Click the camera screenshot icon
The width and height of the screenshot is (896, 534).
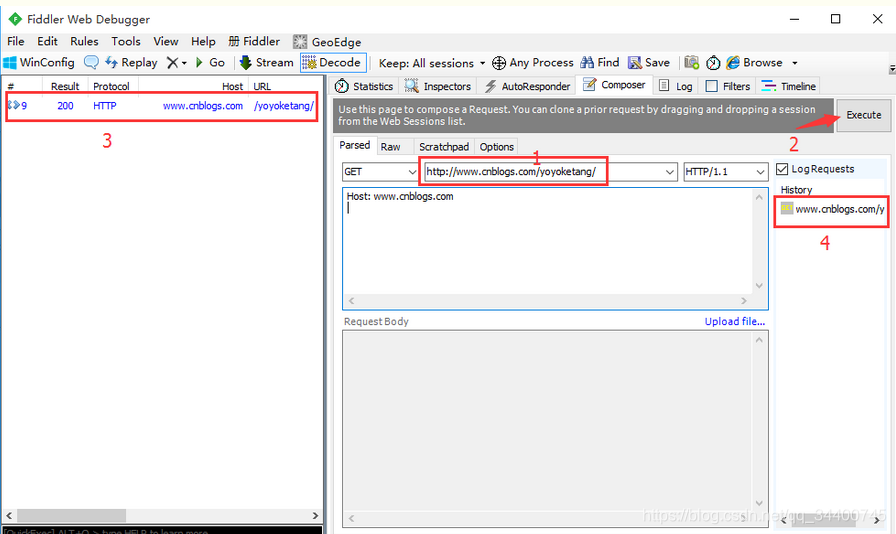point(691,62)
